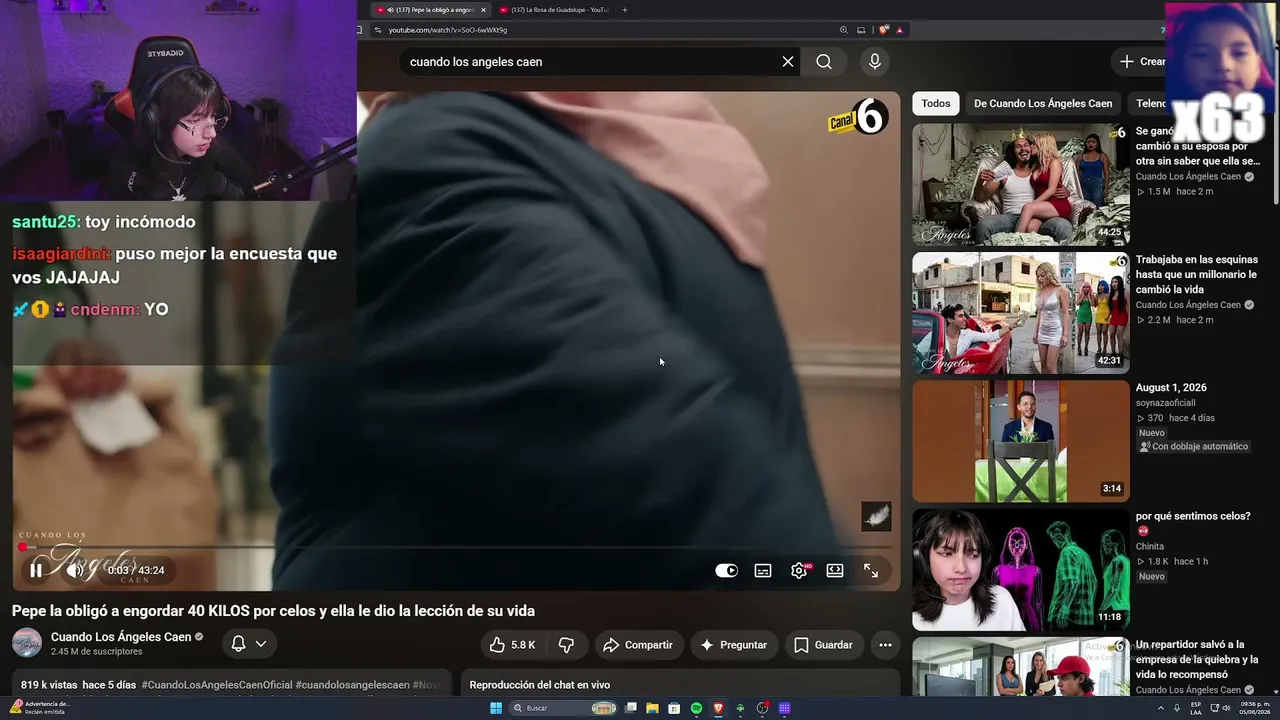Click the Canal 6 logo in the video

pyautogui.click(x=858, y=119)
